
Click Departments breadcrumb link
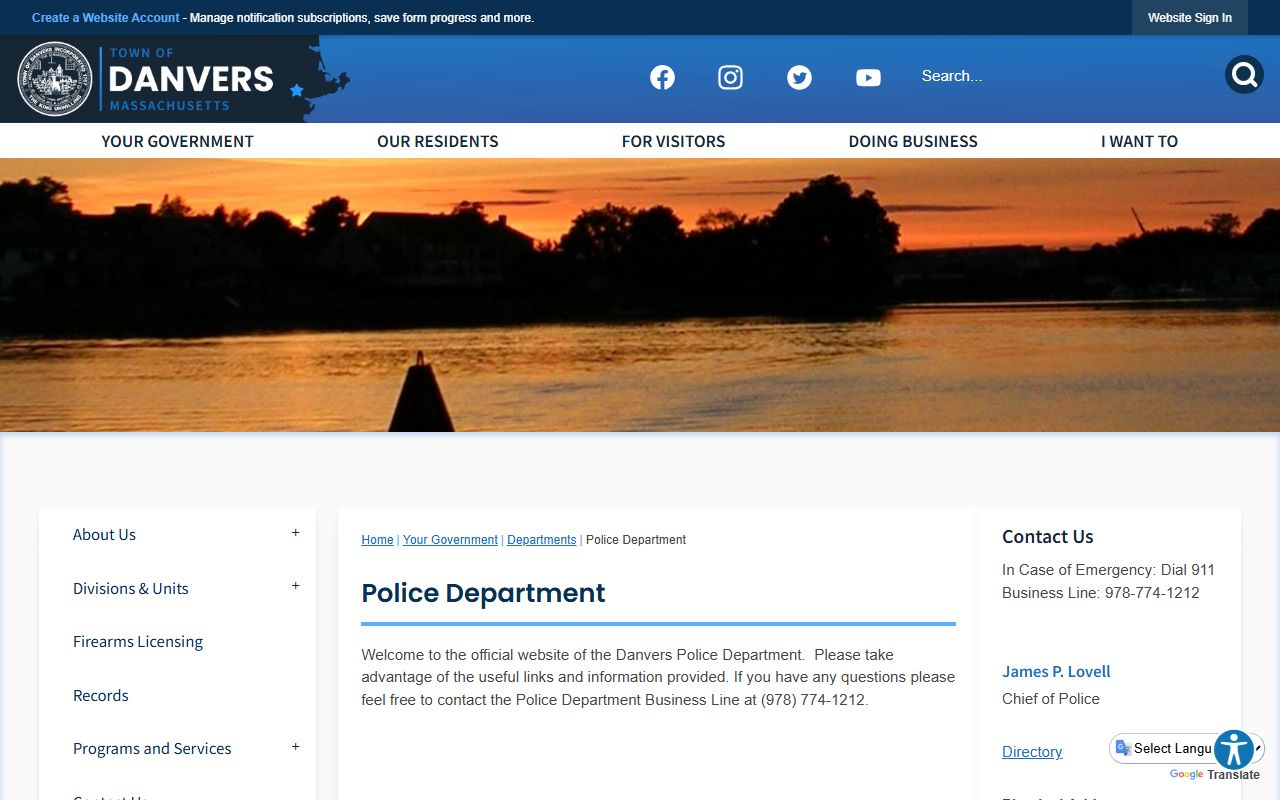tap(541, 540)
